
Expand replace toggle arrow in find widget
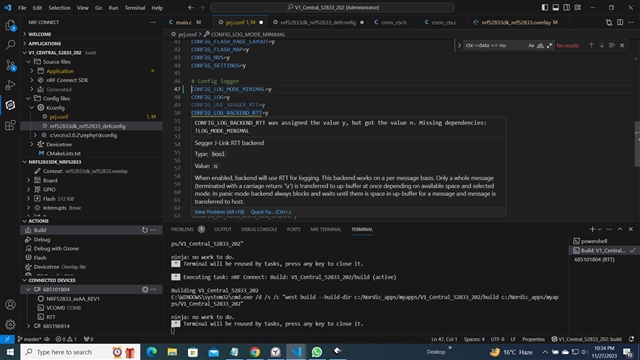tap(459, 45)
